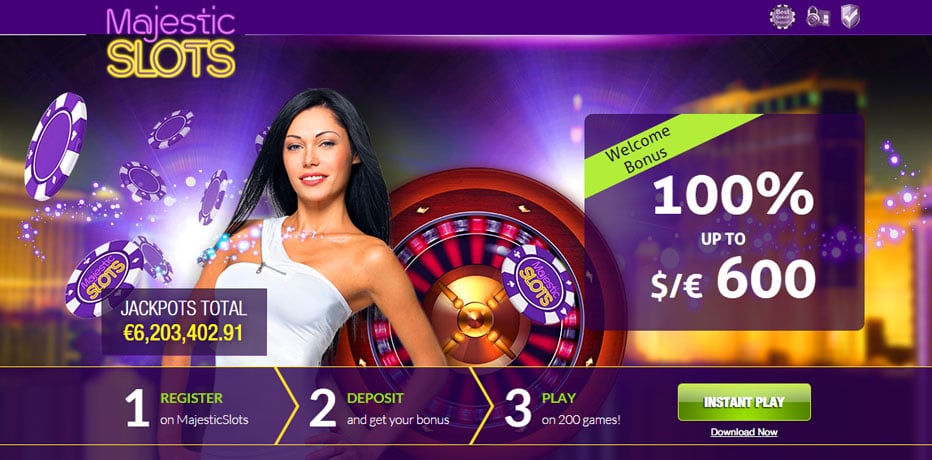Image resolution: width=932 pixels, height=460 pixels.
Task: Click the Majestic Slots neon logo
Action: [x=171, y=42]
